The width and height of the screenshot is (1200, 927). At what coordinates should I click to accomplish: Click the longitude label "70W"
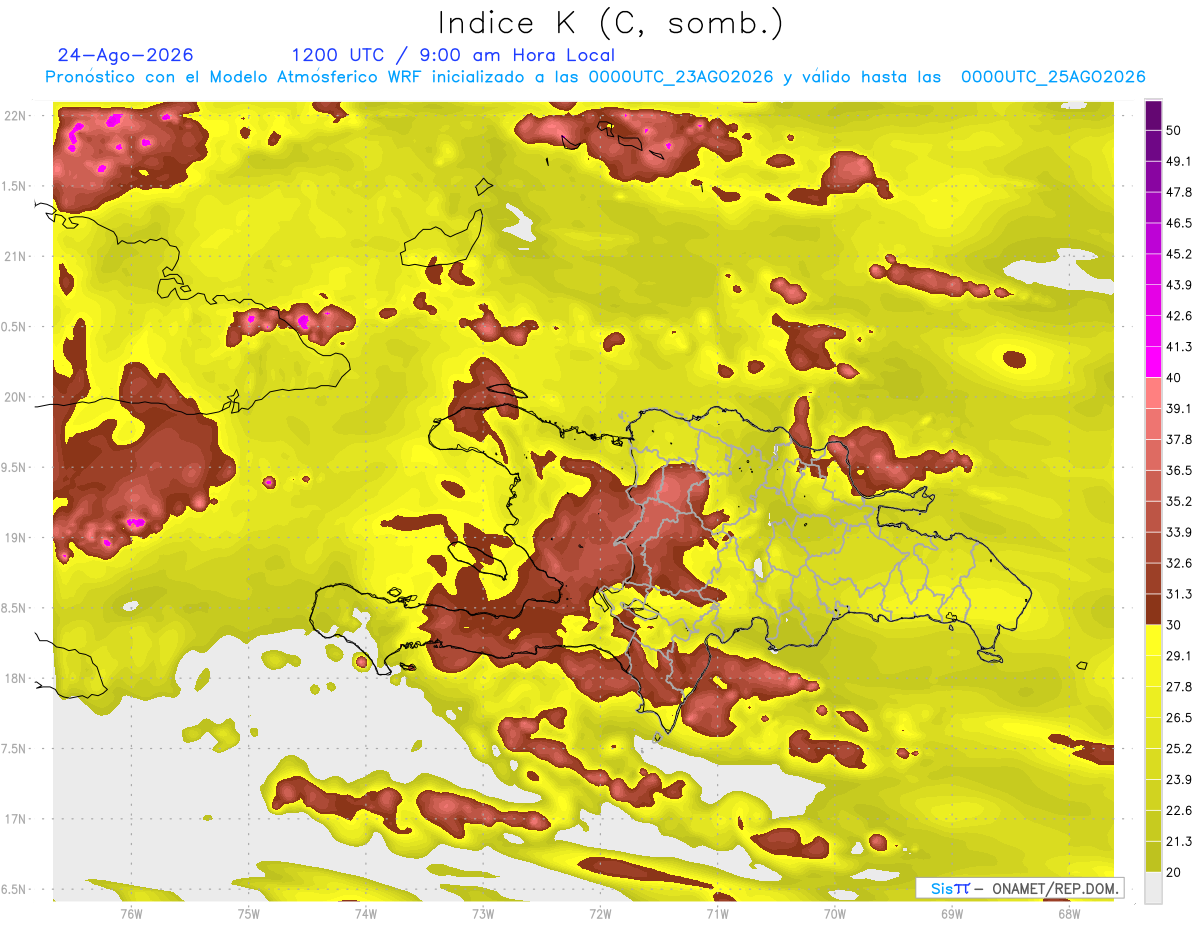click(834, 914)
